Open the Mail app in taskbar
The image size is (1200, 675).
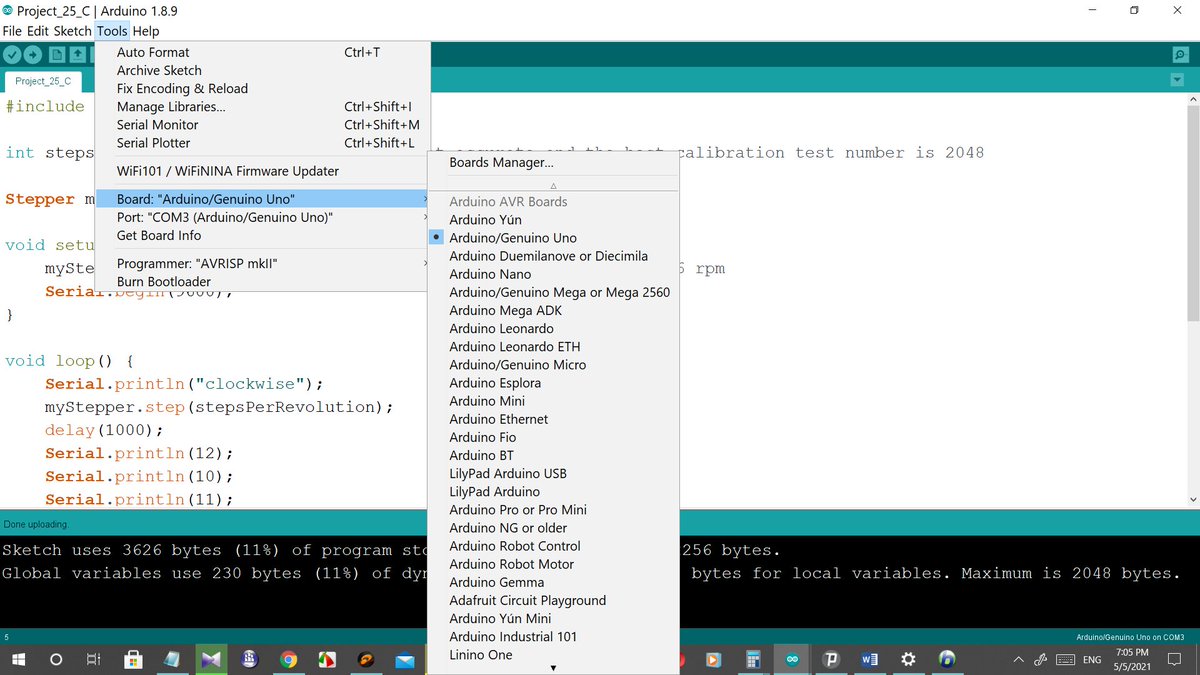pos(404,660)
